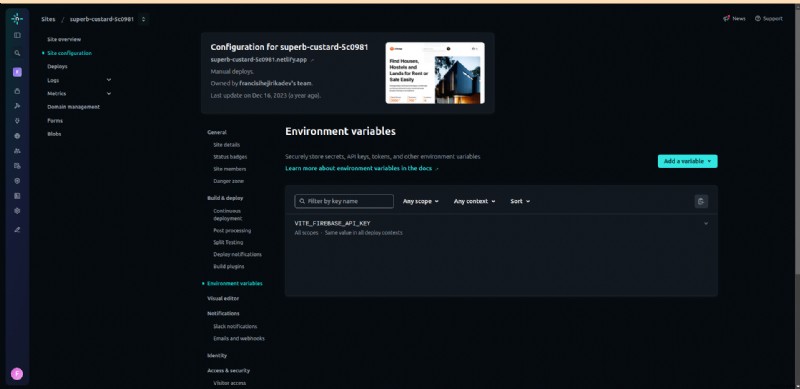Open the Deploys page
The image size is (800, 389).
coord(57,66)
